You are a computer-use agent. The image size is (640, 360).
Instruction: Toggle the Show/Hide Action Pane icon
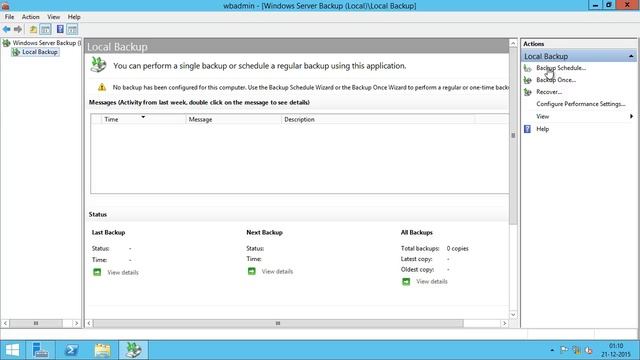(x=72, y=29)
